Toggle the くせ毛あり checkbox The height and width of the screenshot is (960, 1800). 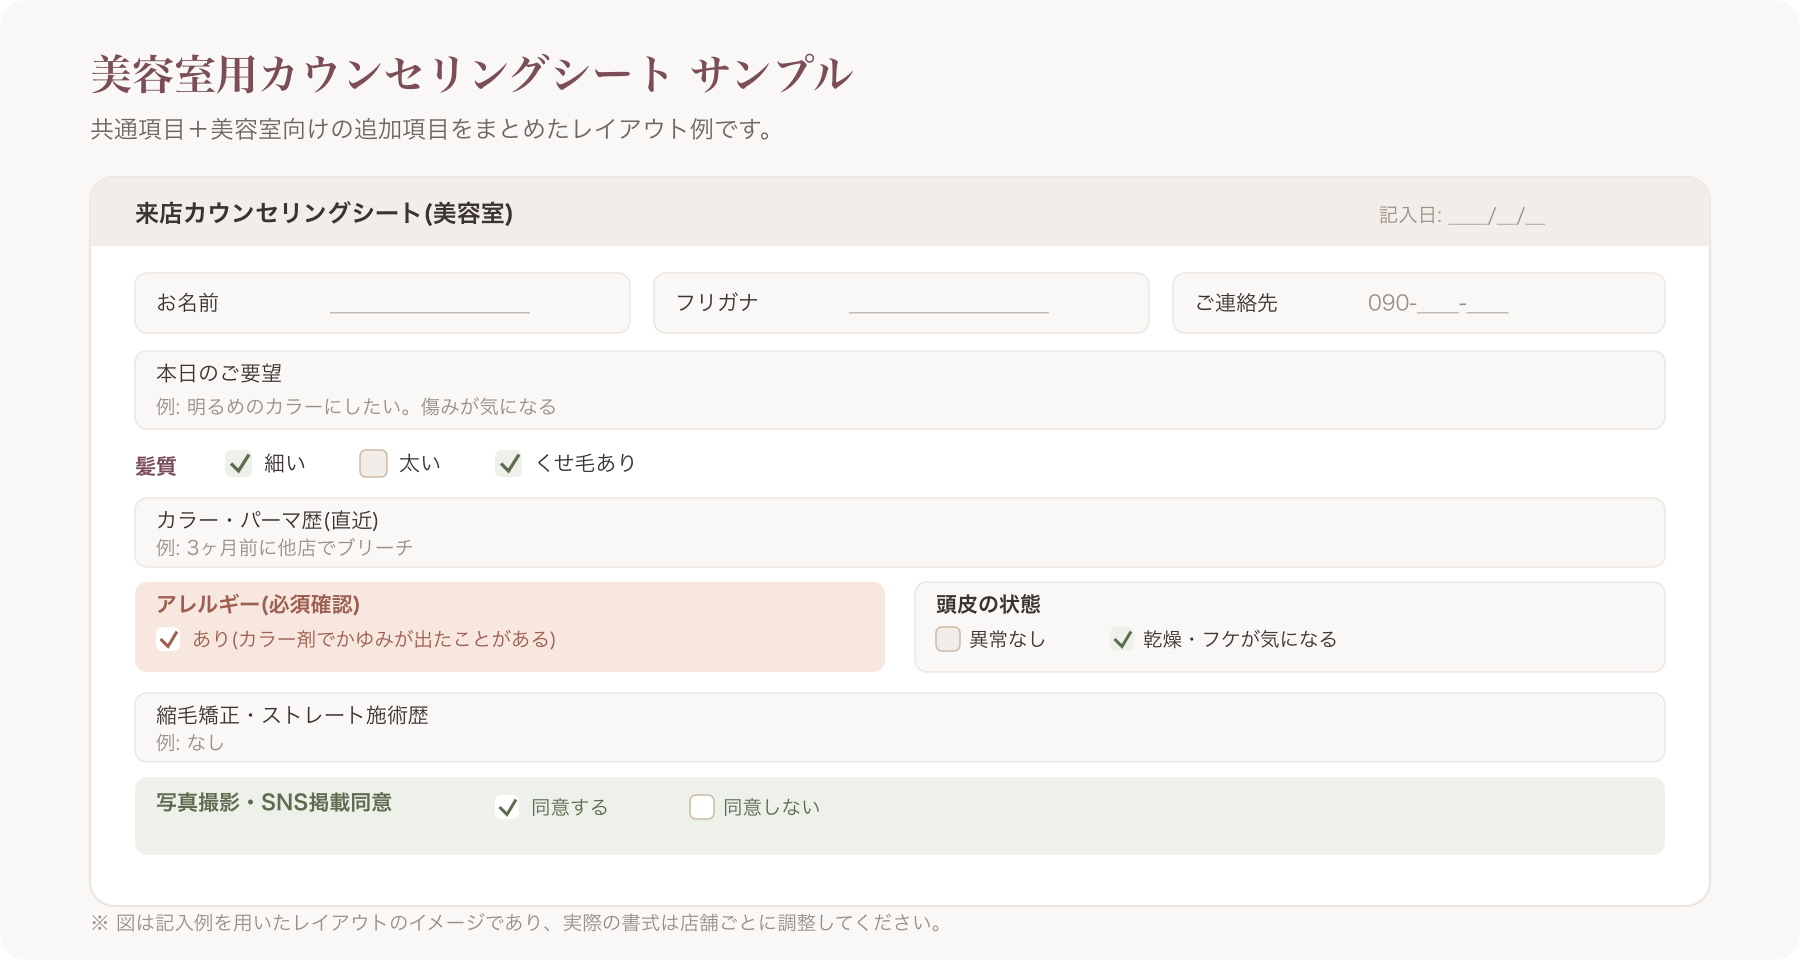[509, 463]
